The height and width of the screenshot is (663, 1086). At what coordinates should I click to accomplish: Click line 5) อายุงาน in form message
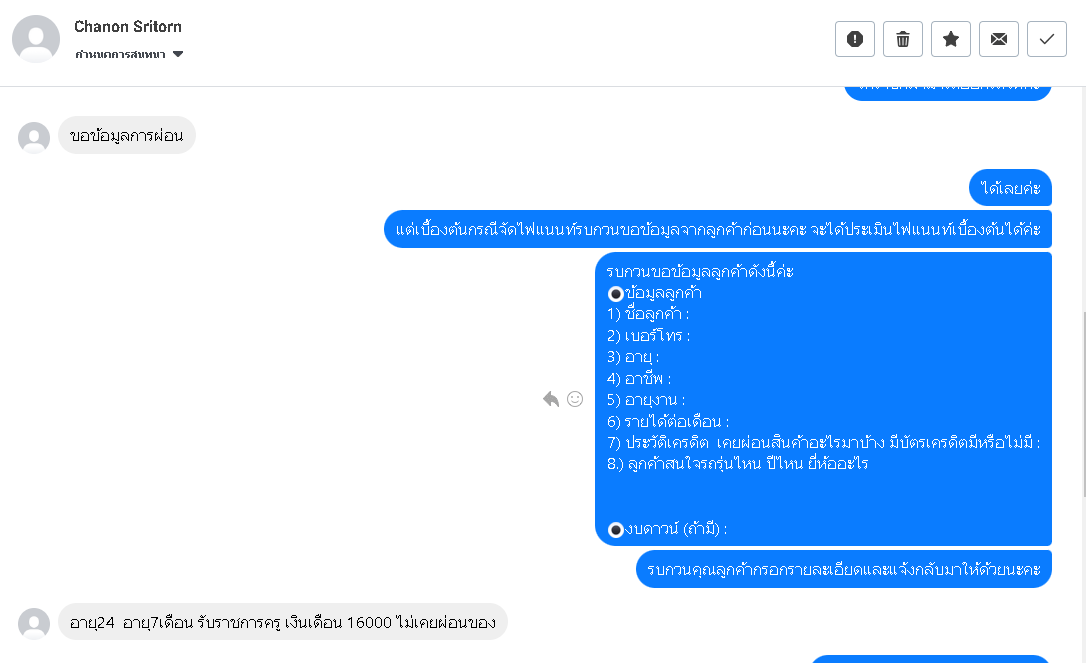646,400
